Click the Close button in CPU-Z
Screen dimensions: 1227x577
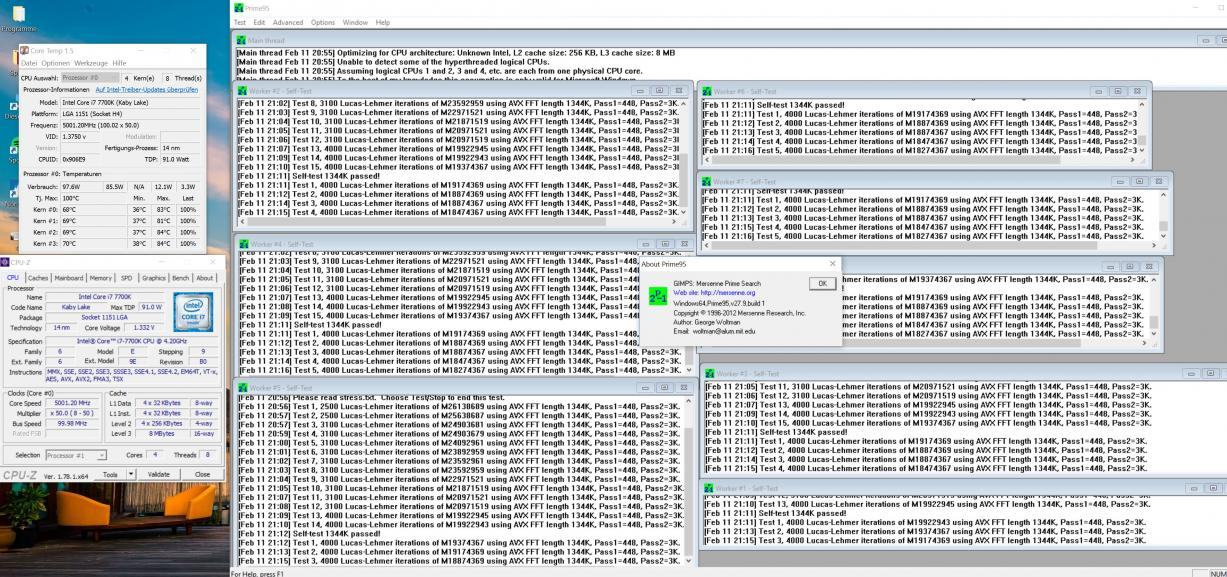(x=203, y=474)
